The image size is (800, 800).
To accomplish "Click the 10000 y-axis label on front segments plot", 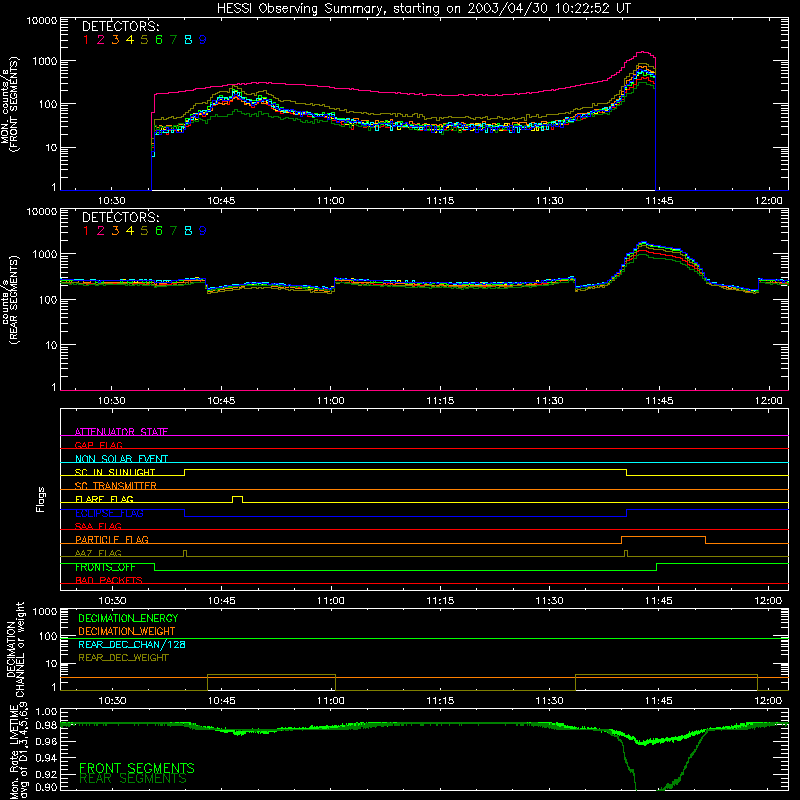I will coord(42,21).
